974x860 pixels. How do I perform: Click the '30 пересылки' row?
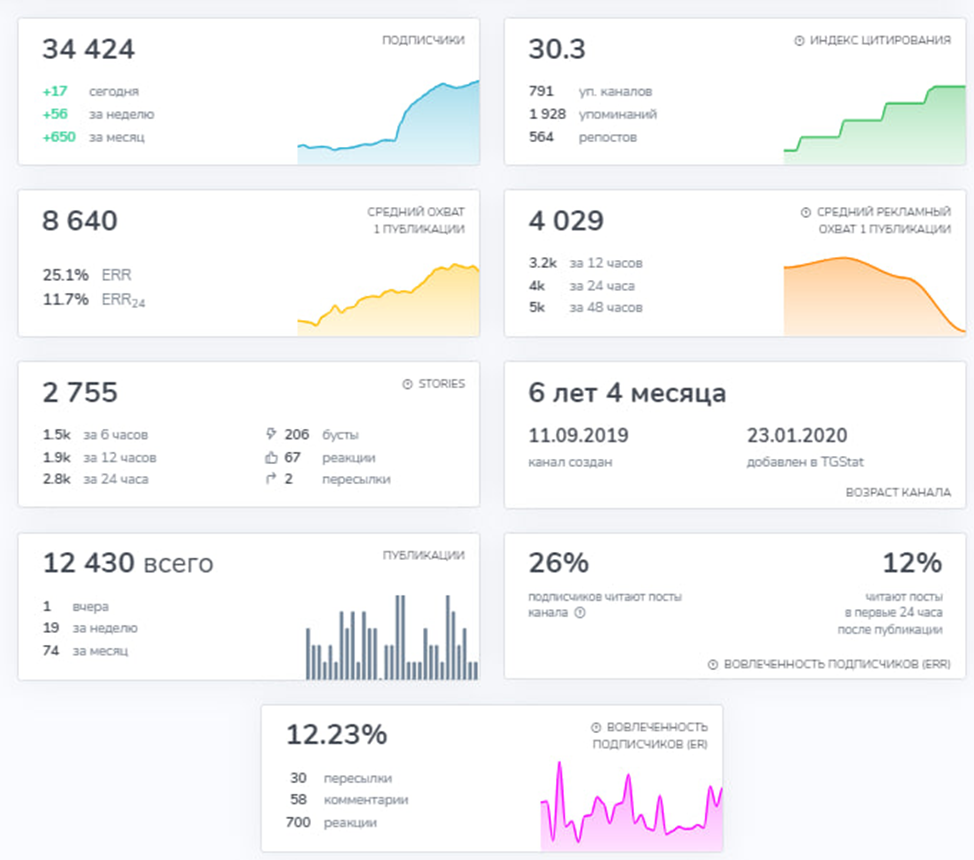pyautogui.click(x=341, y=778)
